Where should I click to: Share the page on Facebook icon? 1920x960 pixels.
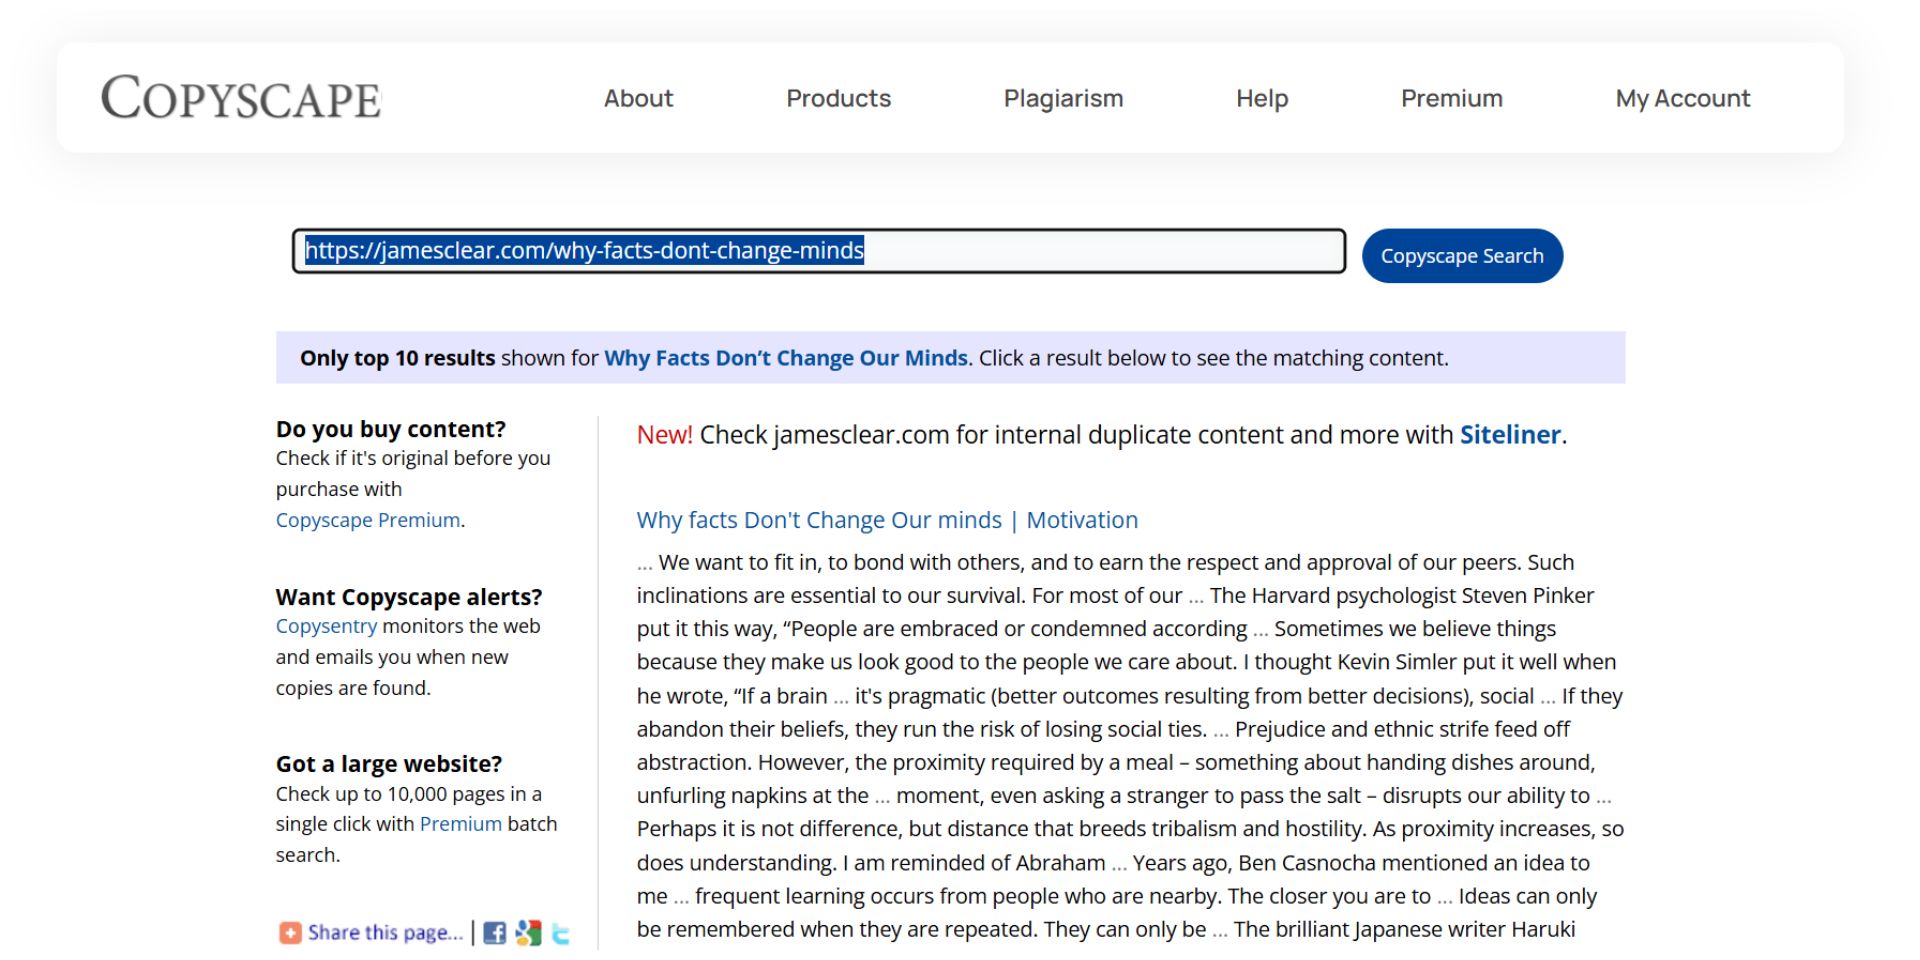click(x=494, y=933)
